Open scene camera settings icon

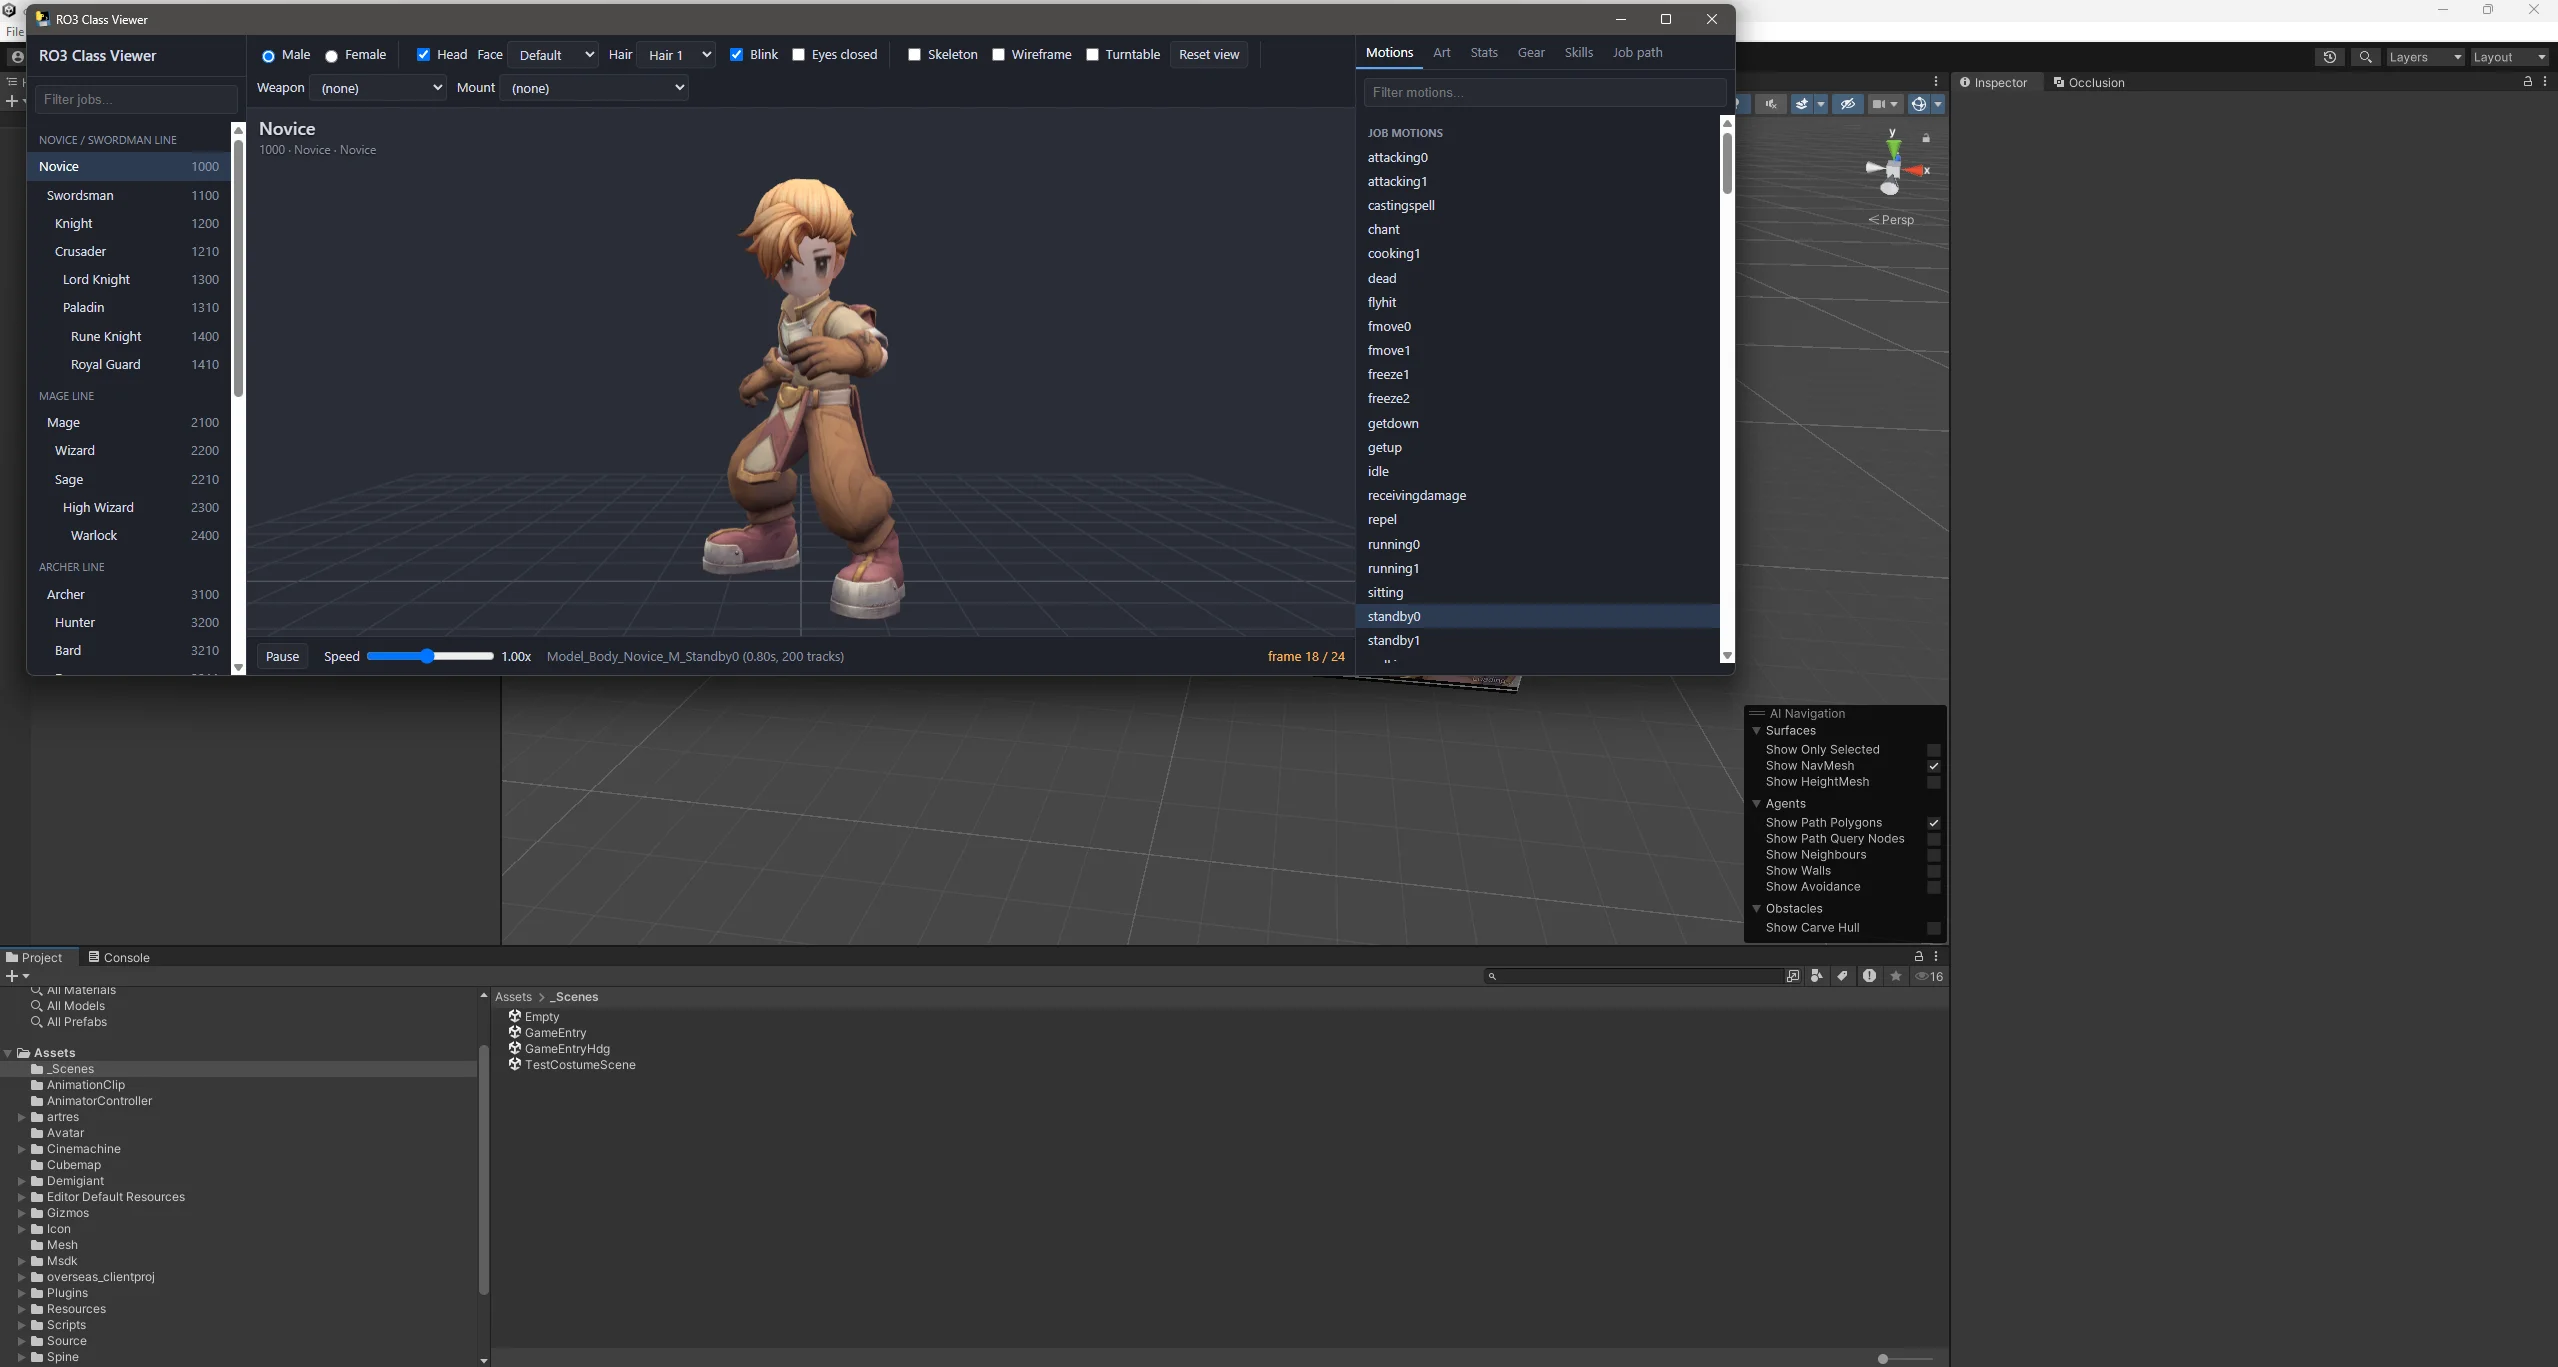point(1884,104)
